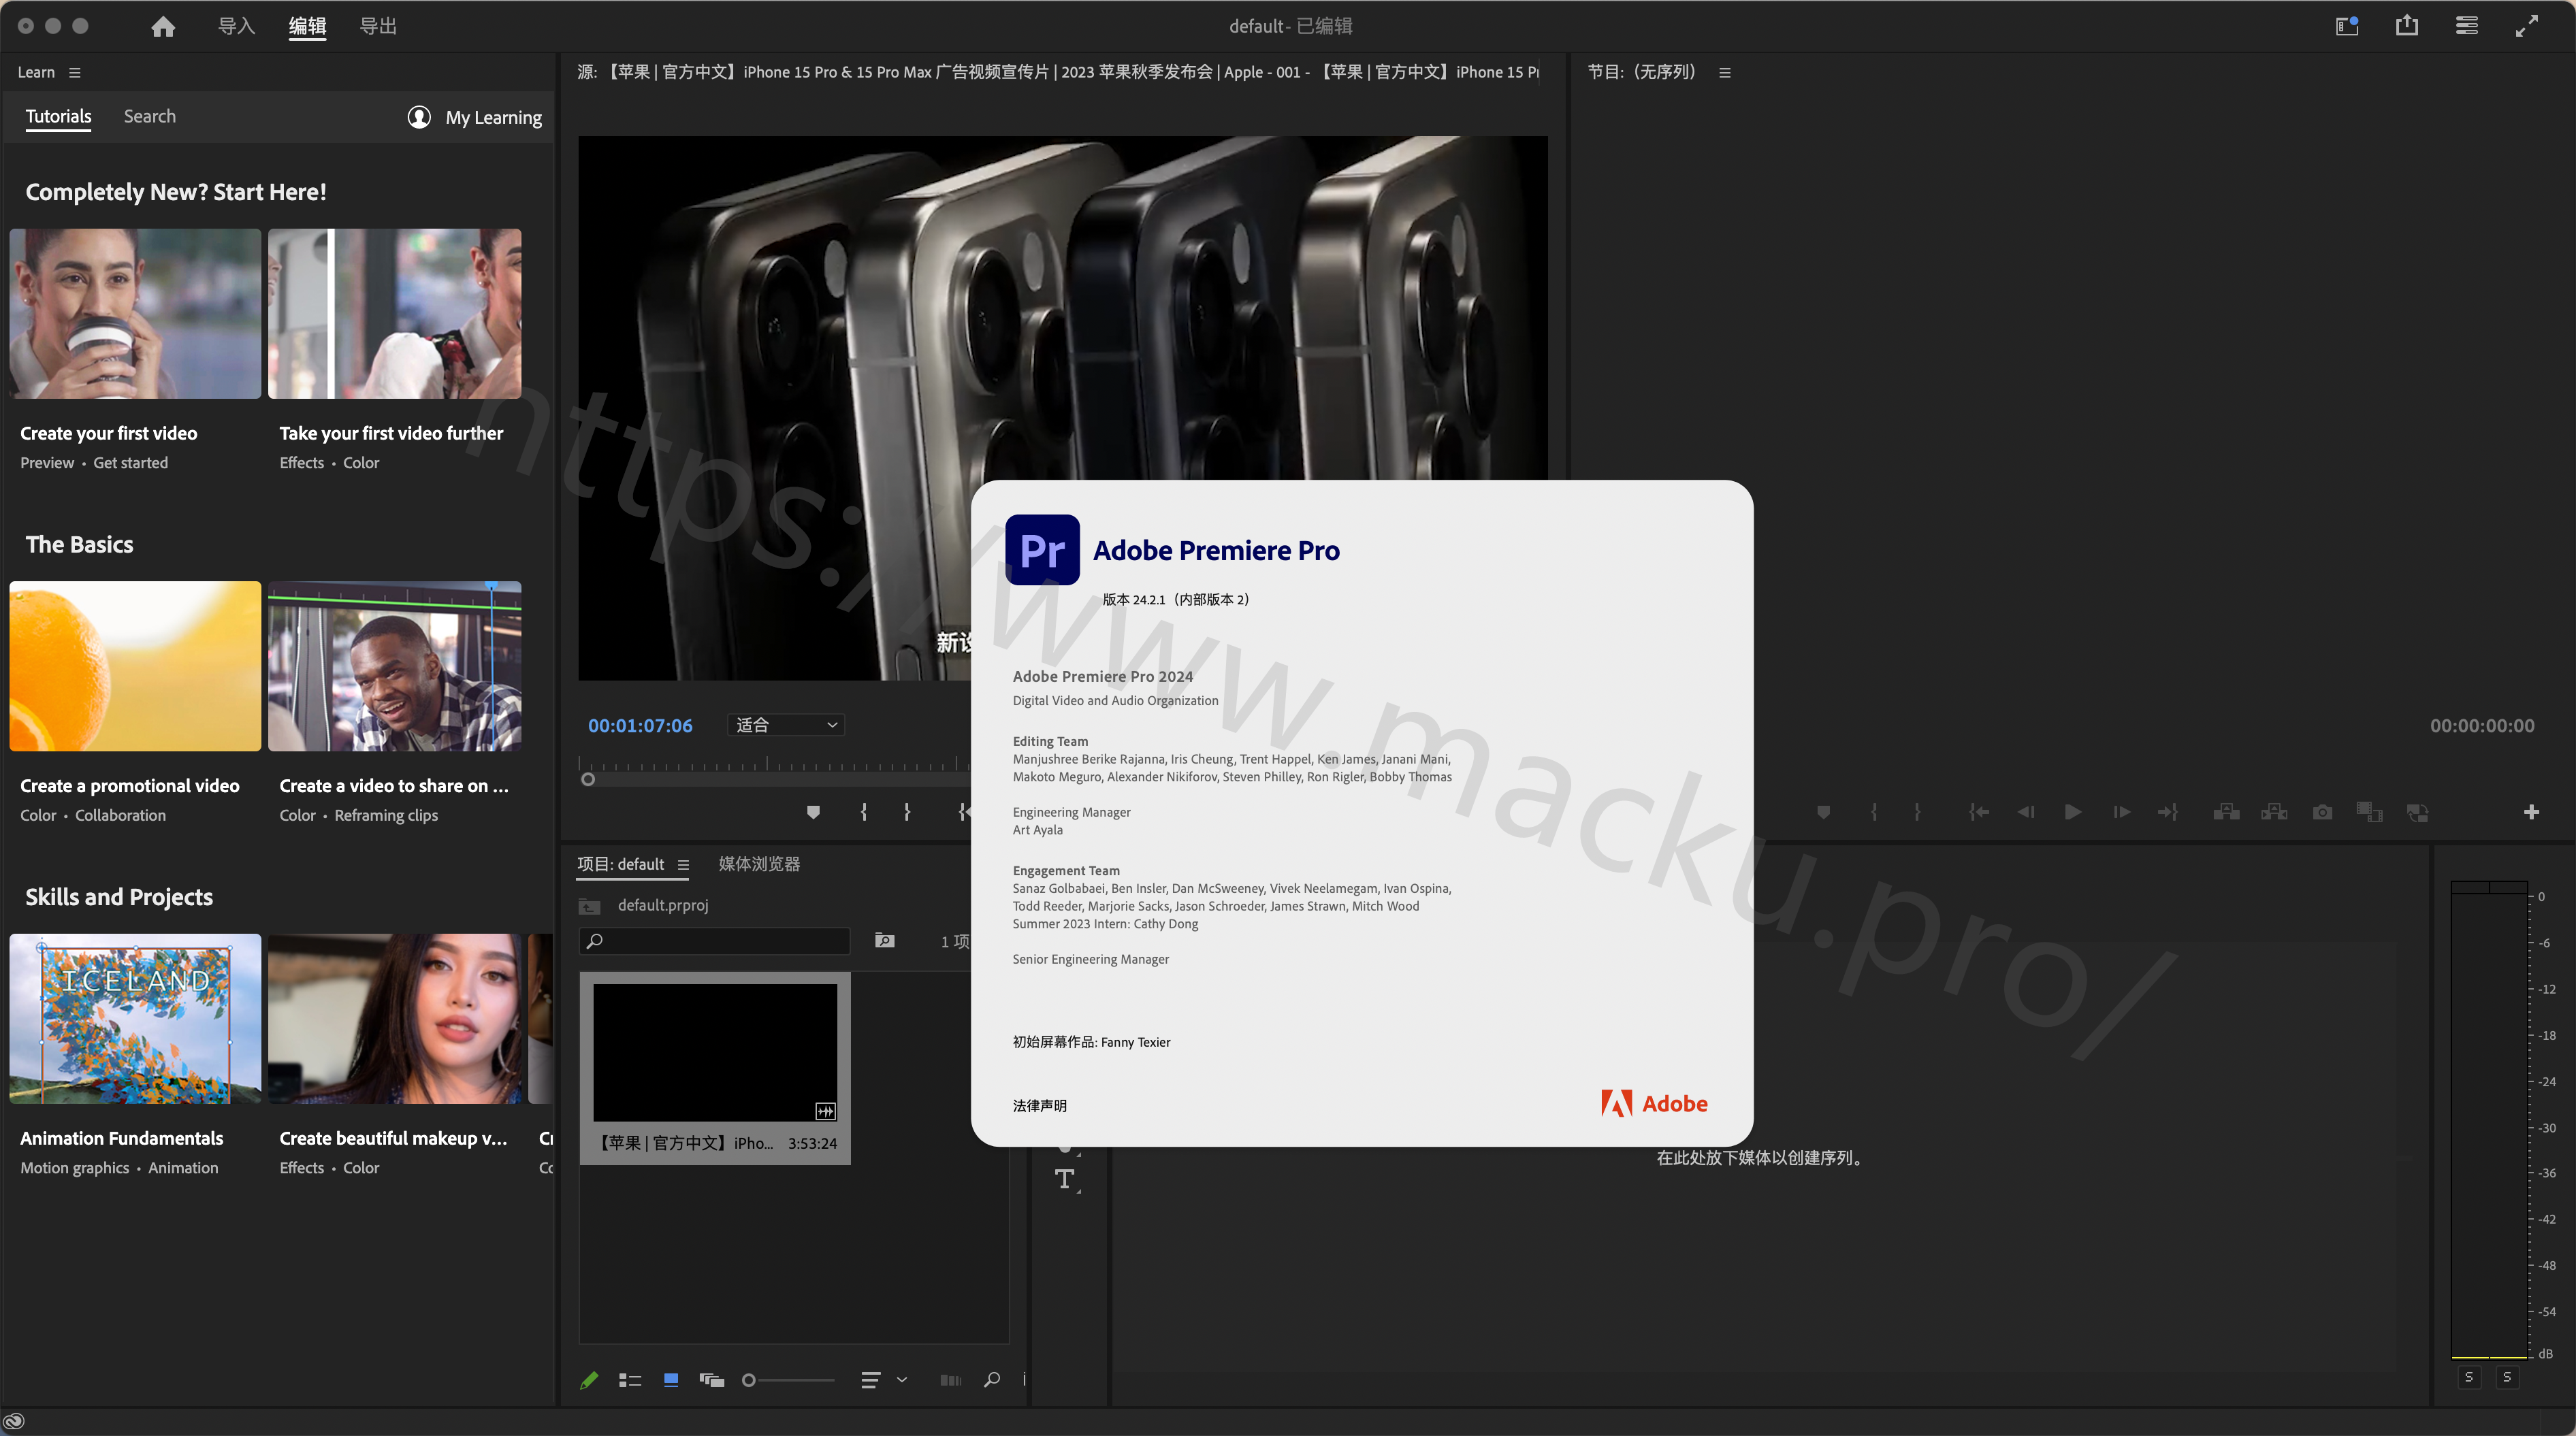Screen dimensions: 2576x1436
Task: Mark Out point in the source monitor
Action: pyautogui.click(x=907, y=812)
